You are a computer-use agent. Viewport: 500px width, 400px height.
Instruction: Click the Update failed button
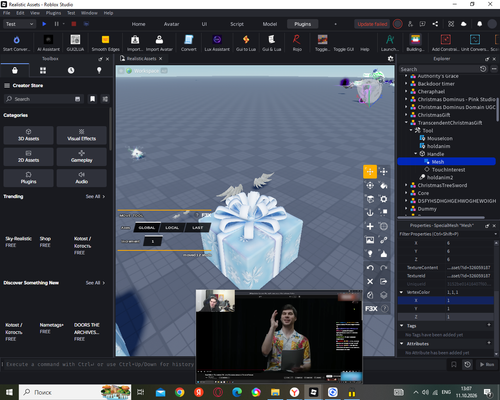(x=372, y=24)
